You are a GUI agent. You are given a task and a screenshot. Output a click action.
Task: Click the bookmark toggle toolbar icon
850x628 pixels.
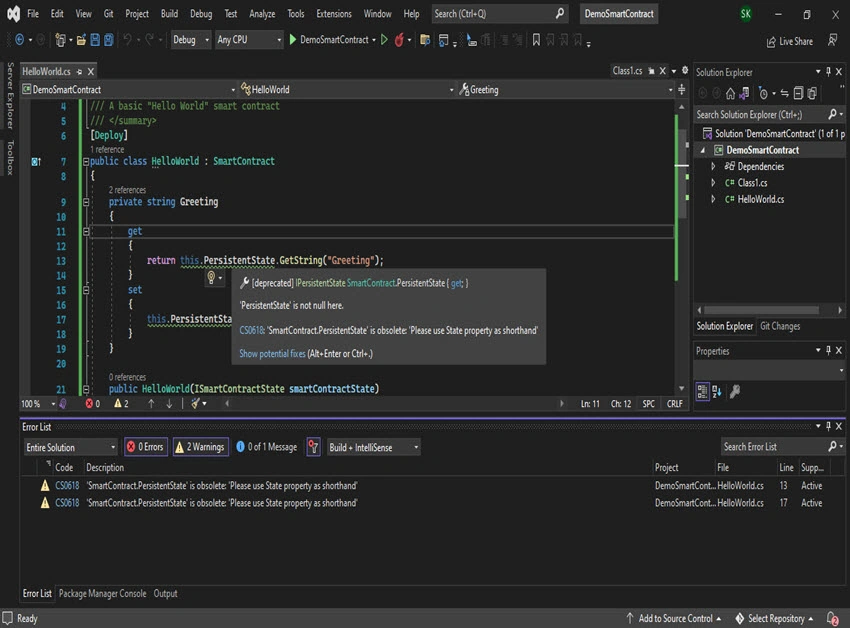tap(536, 40)
